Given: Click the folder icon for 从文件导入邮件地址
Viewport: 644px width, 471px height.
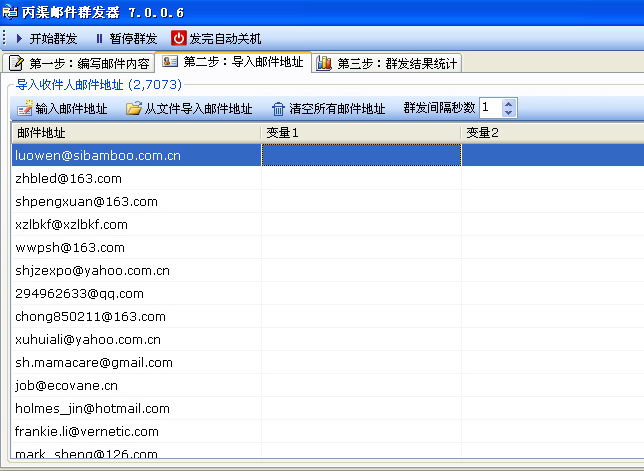Looking at the screenshot, I should 134,108.
